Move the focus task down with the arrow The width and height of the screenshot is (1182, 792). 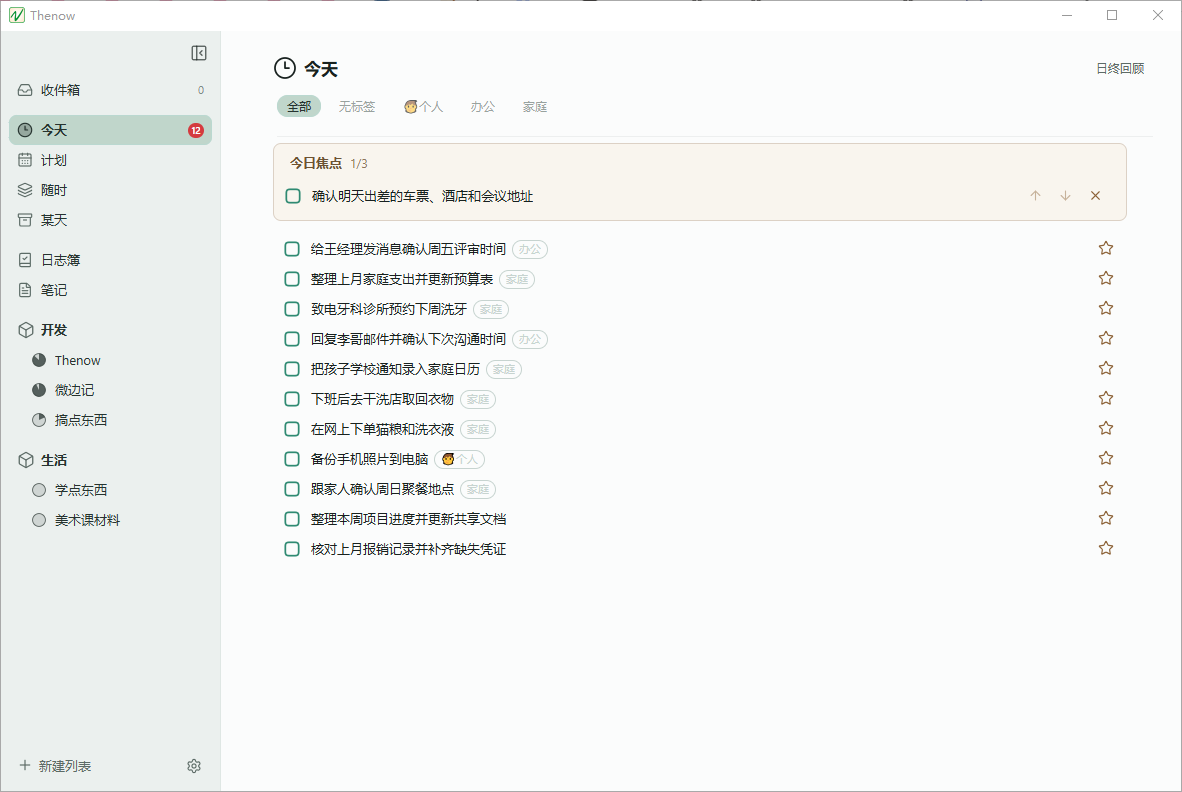point(1065,196)
